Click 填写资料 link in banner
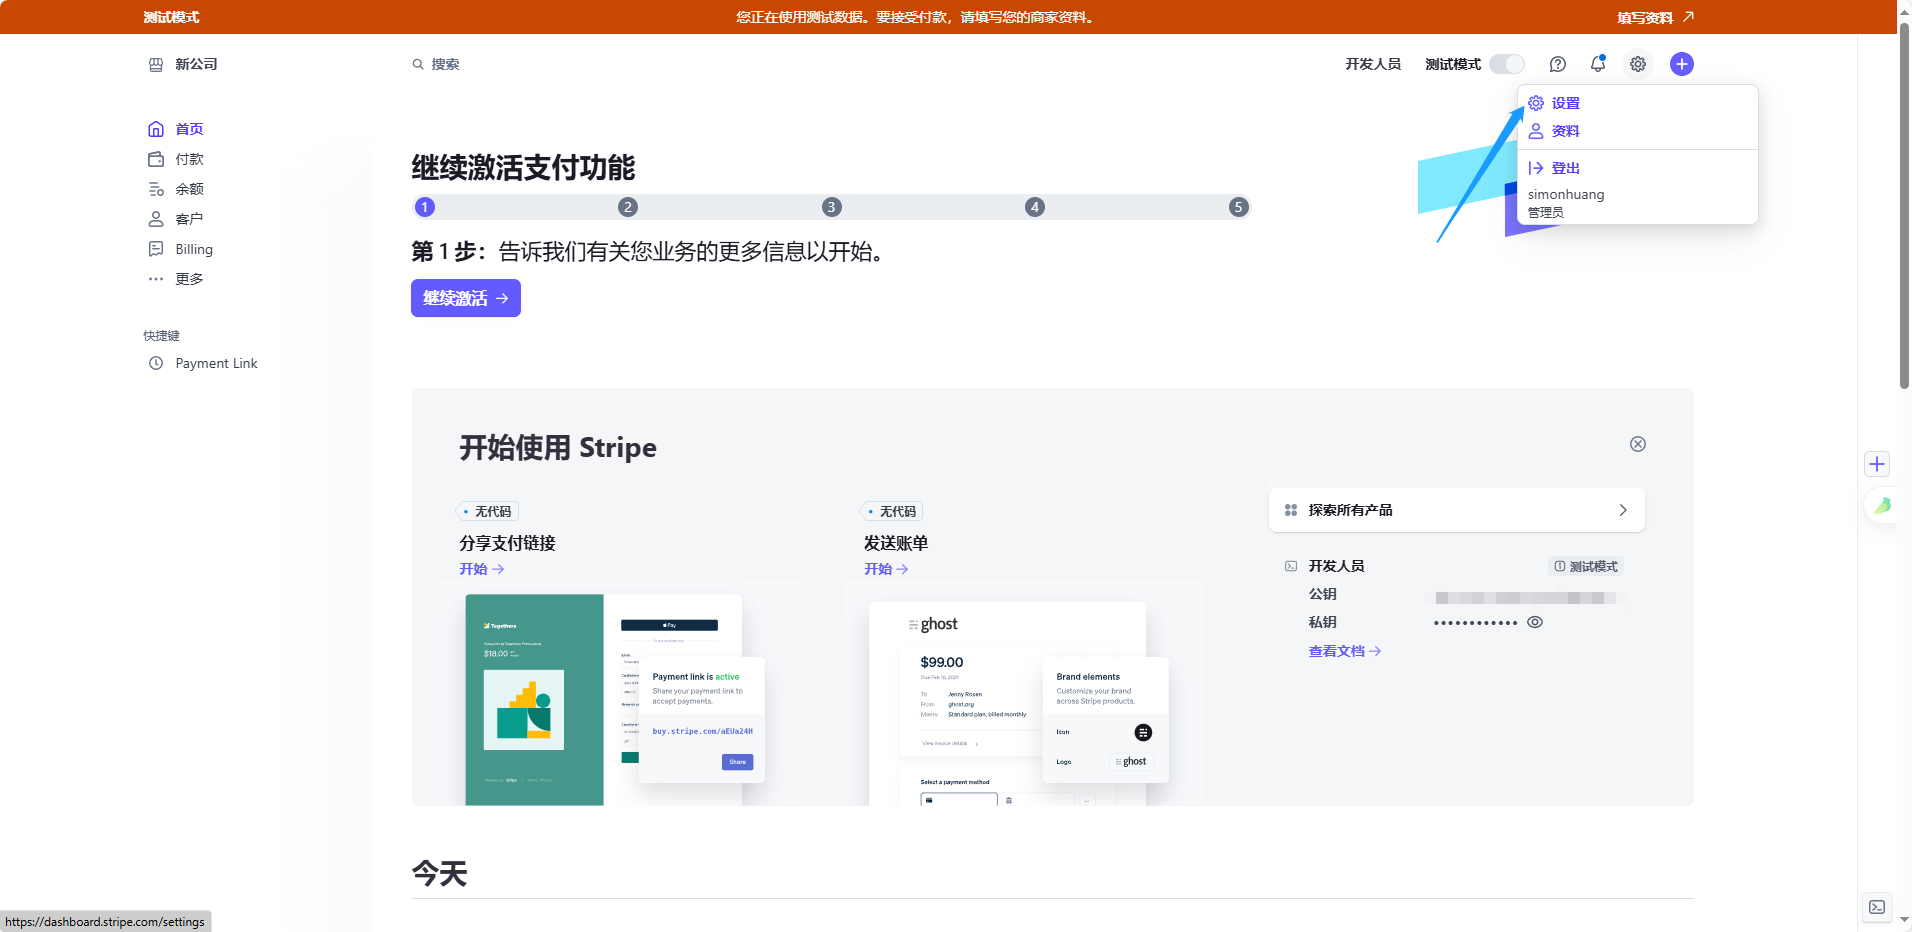Image resolution: width=1912 pixels, height=932 pixels. (x=1656, y=17)
